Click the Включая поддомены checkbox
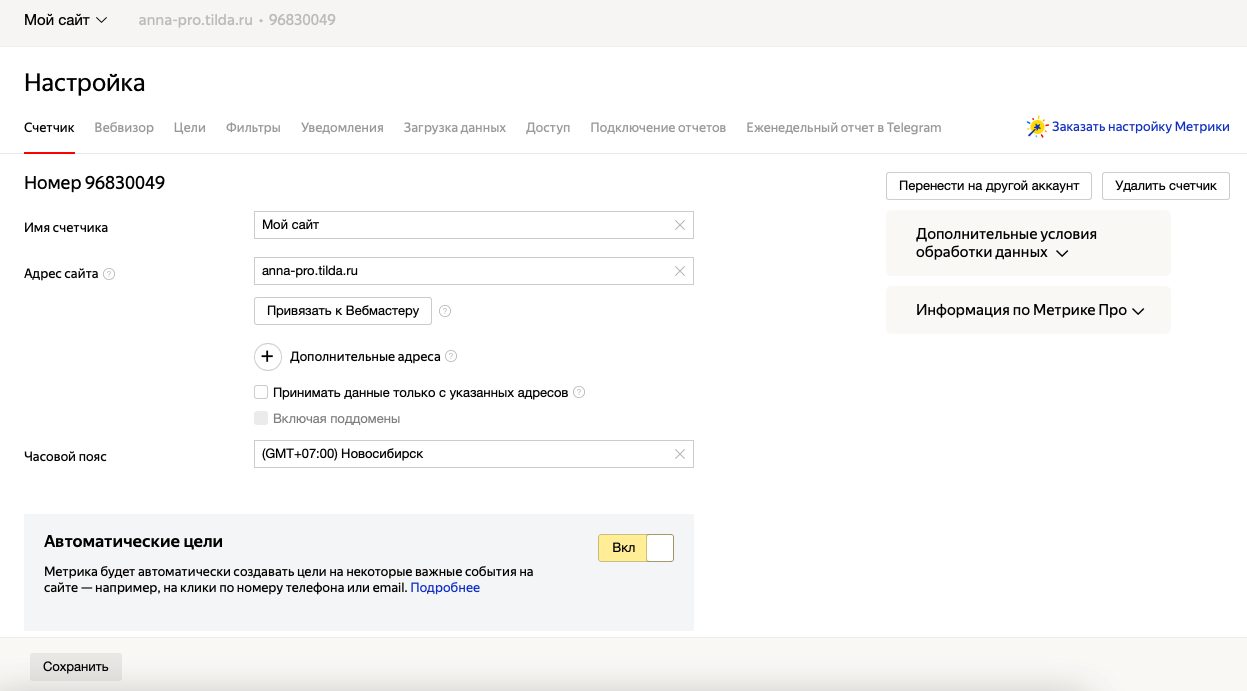The height and width of the screenshot is (691, 1247). click(261, 419)
